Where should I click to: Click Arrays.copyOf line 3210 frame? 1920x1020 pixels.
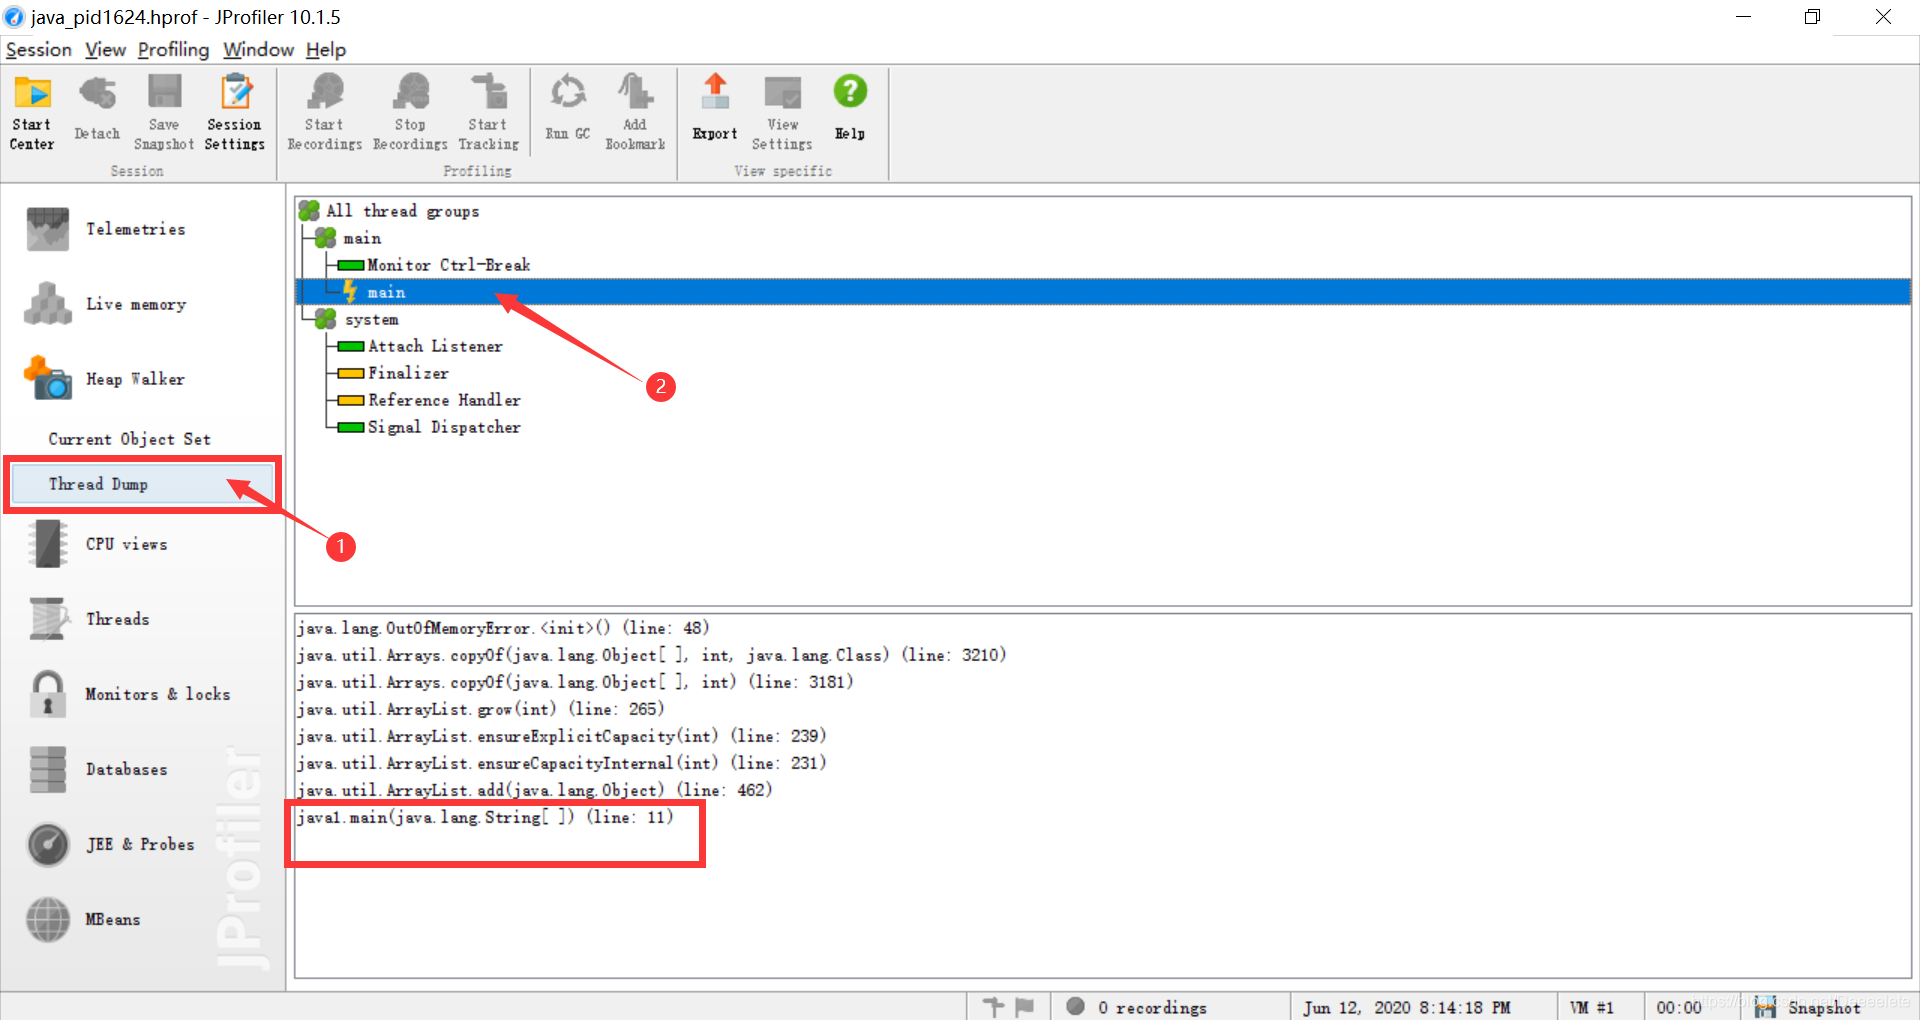click(x=652, y=655)
